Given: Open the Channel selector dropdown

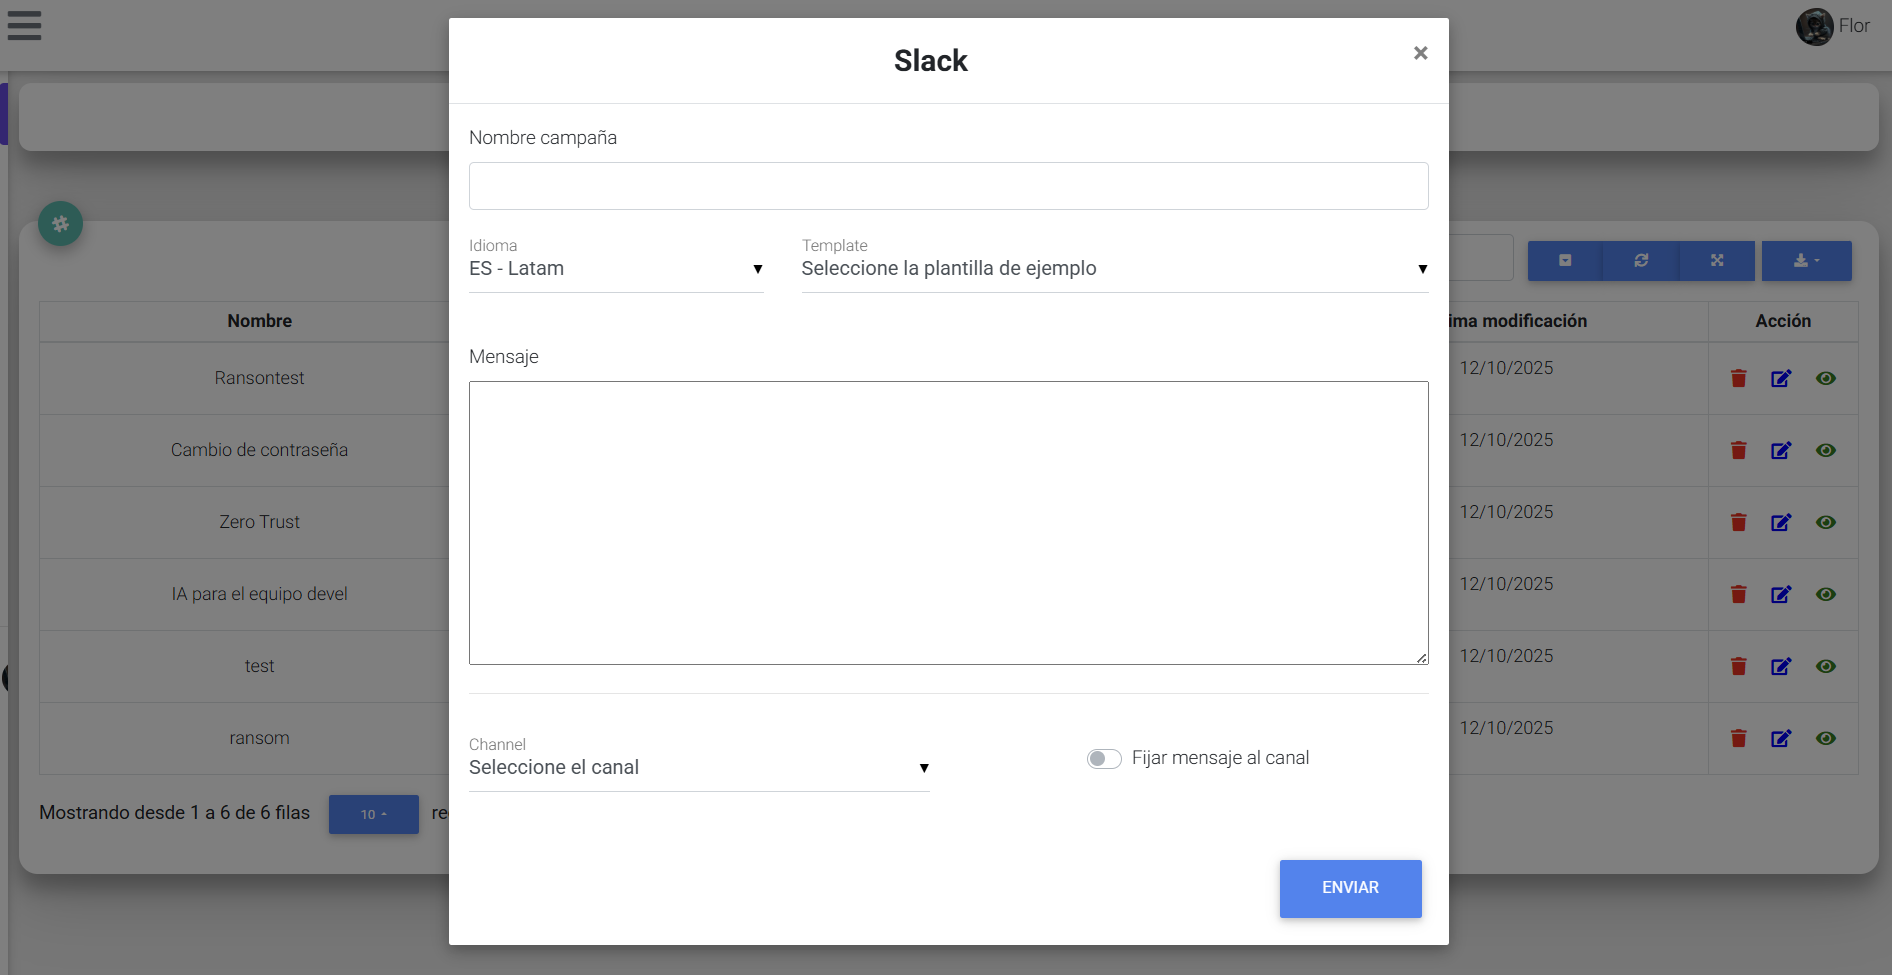Looking at the screenshot, I should [698, 768].
